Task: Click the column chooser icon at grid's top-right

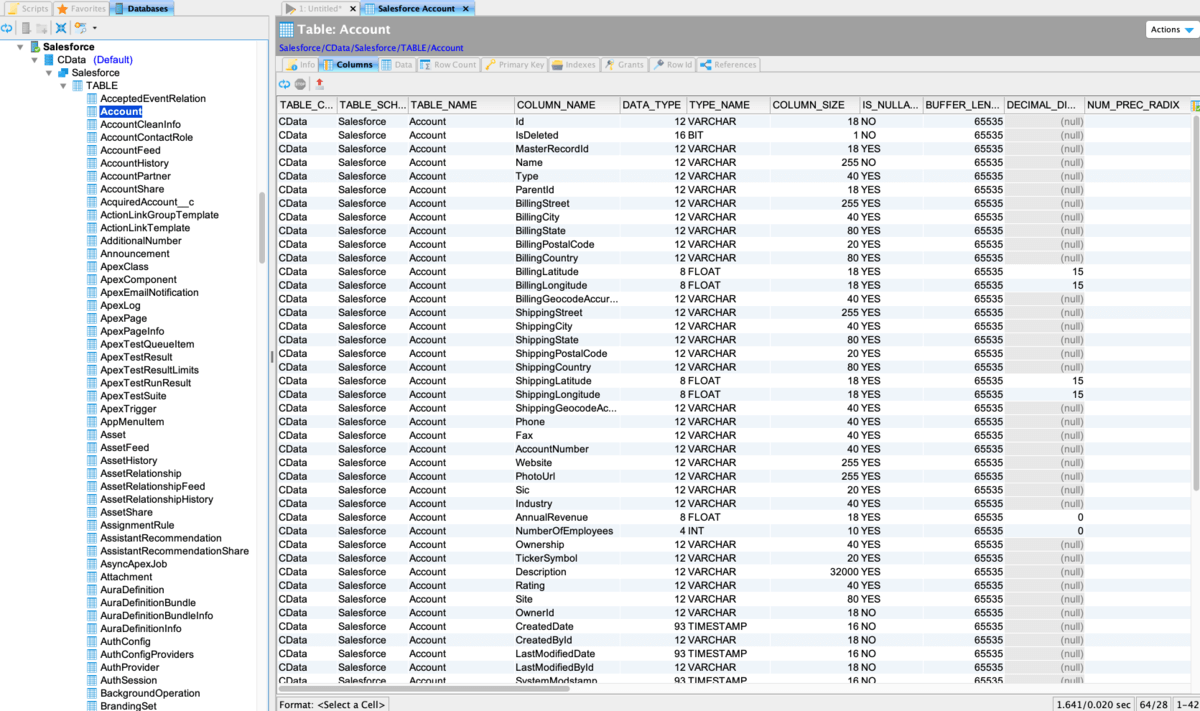Action: (x=1194, y=105)
